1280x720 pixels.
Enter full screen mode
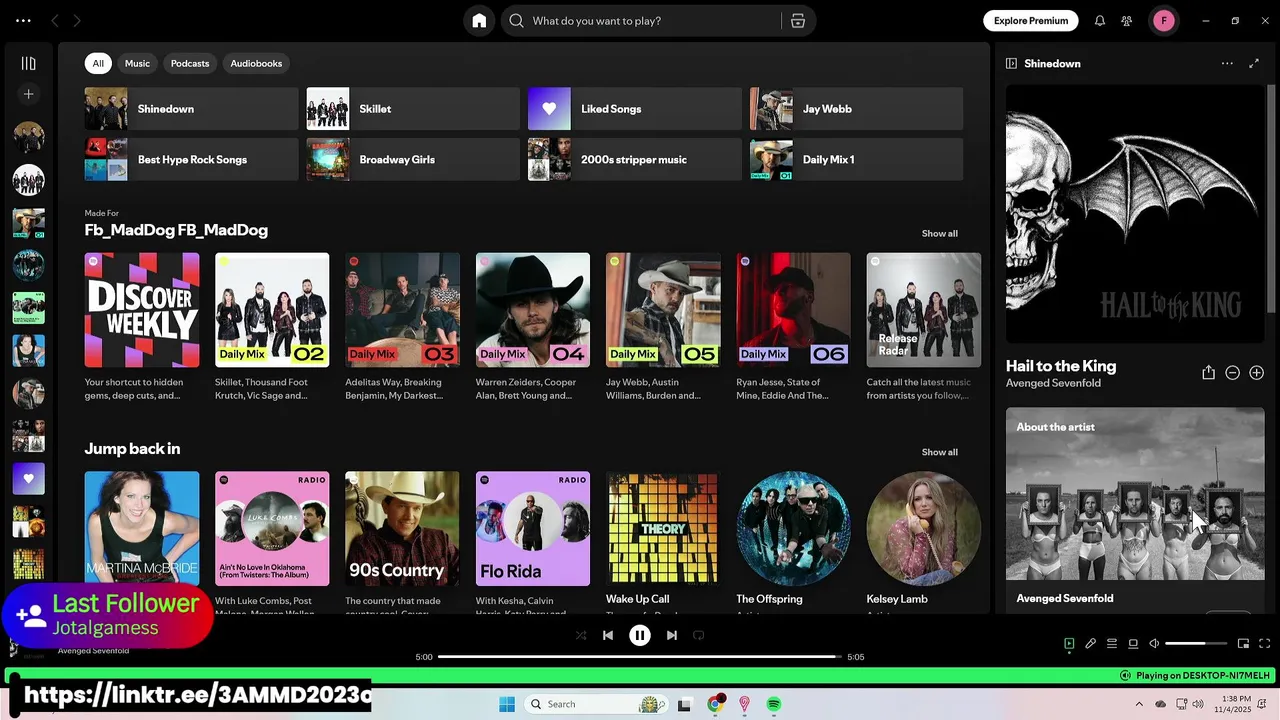1264,644
